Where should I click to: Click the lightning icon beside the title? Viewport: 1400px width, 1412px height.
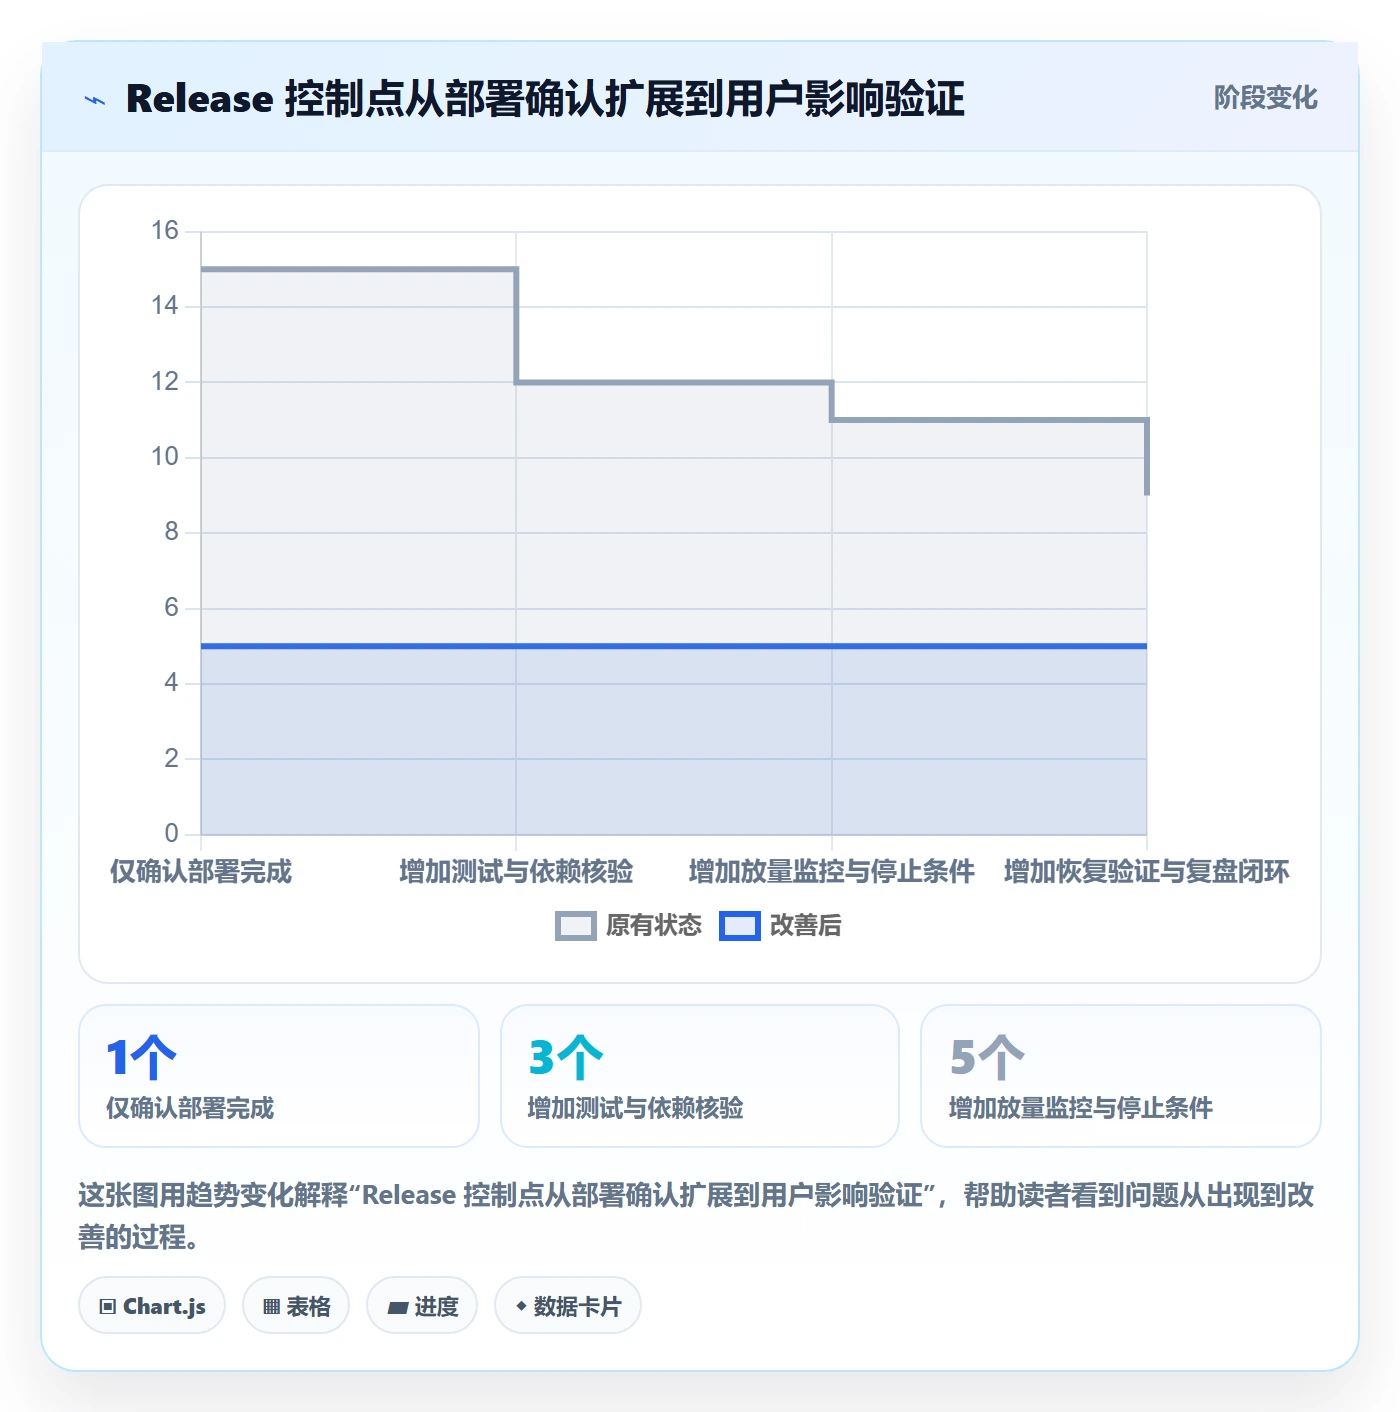tap(95, 100)
